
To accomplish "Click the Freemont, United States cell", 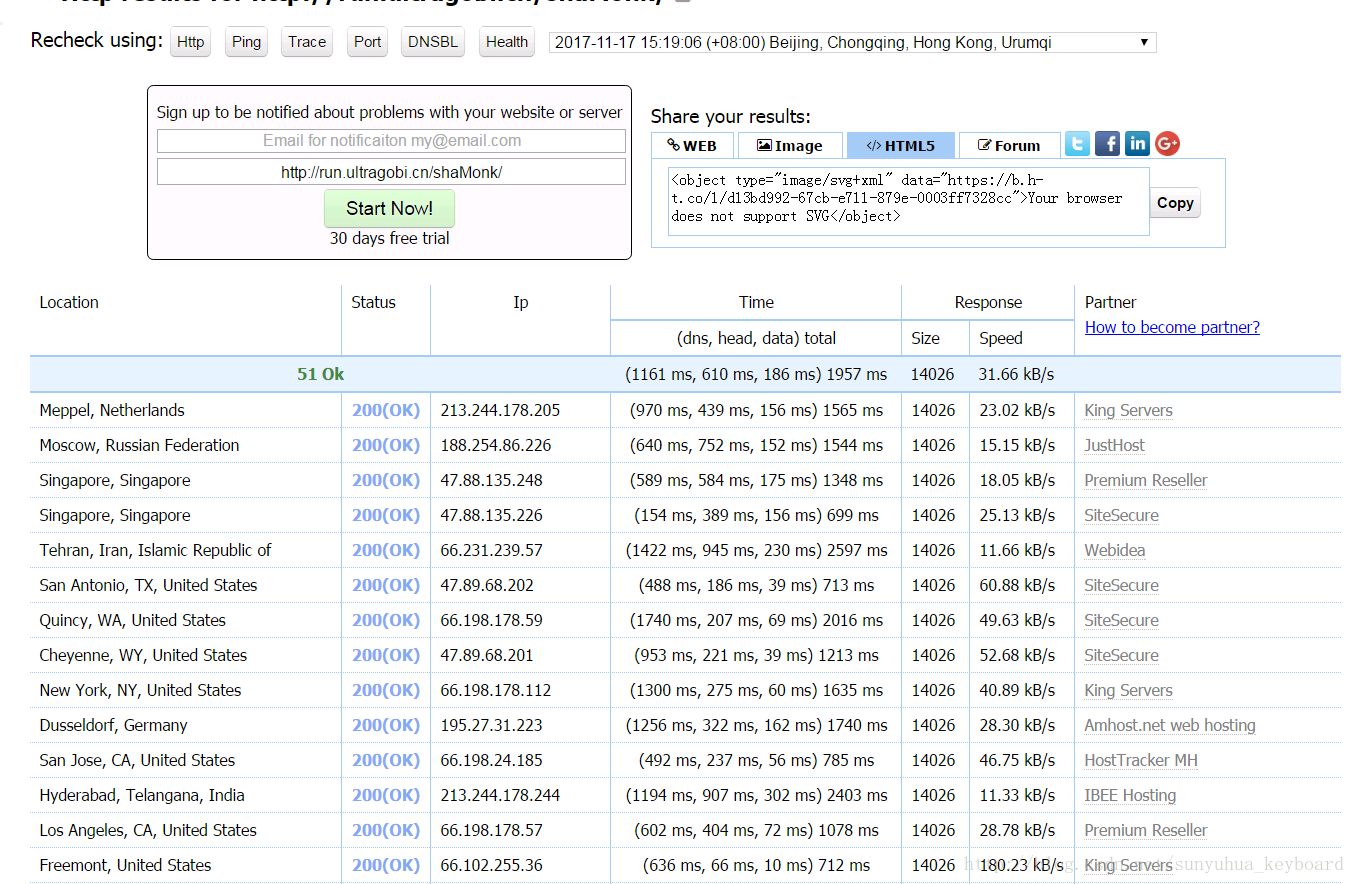I will [125, 865].
